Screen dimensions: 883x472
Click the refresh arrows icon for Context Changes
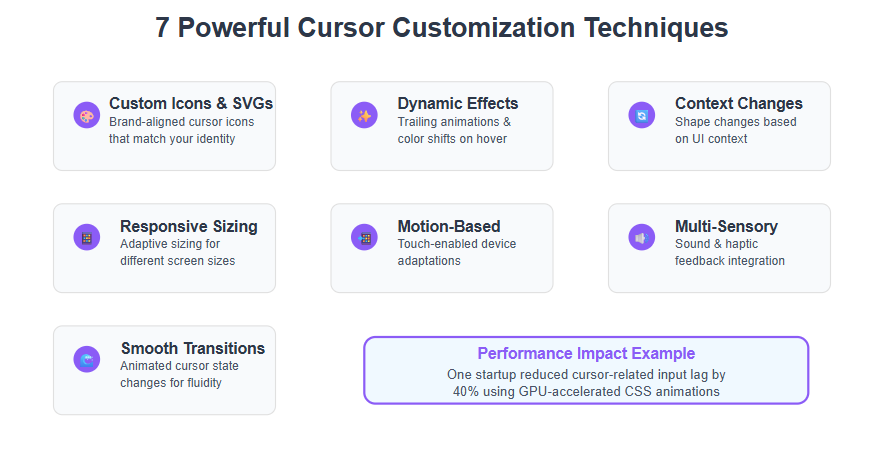click(x=642, y=115)
